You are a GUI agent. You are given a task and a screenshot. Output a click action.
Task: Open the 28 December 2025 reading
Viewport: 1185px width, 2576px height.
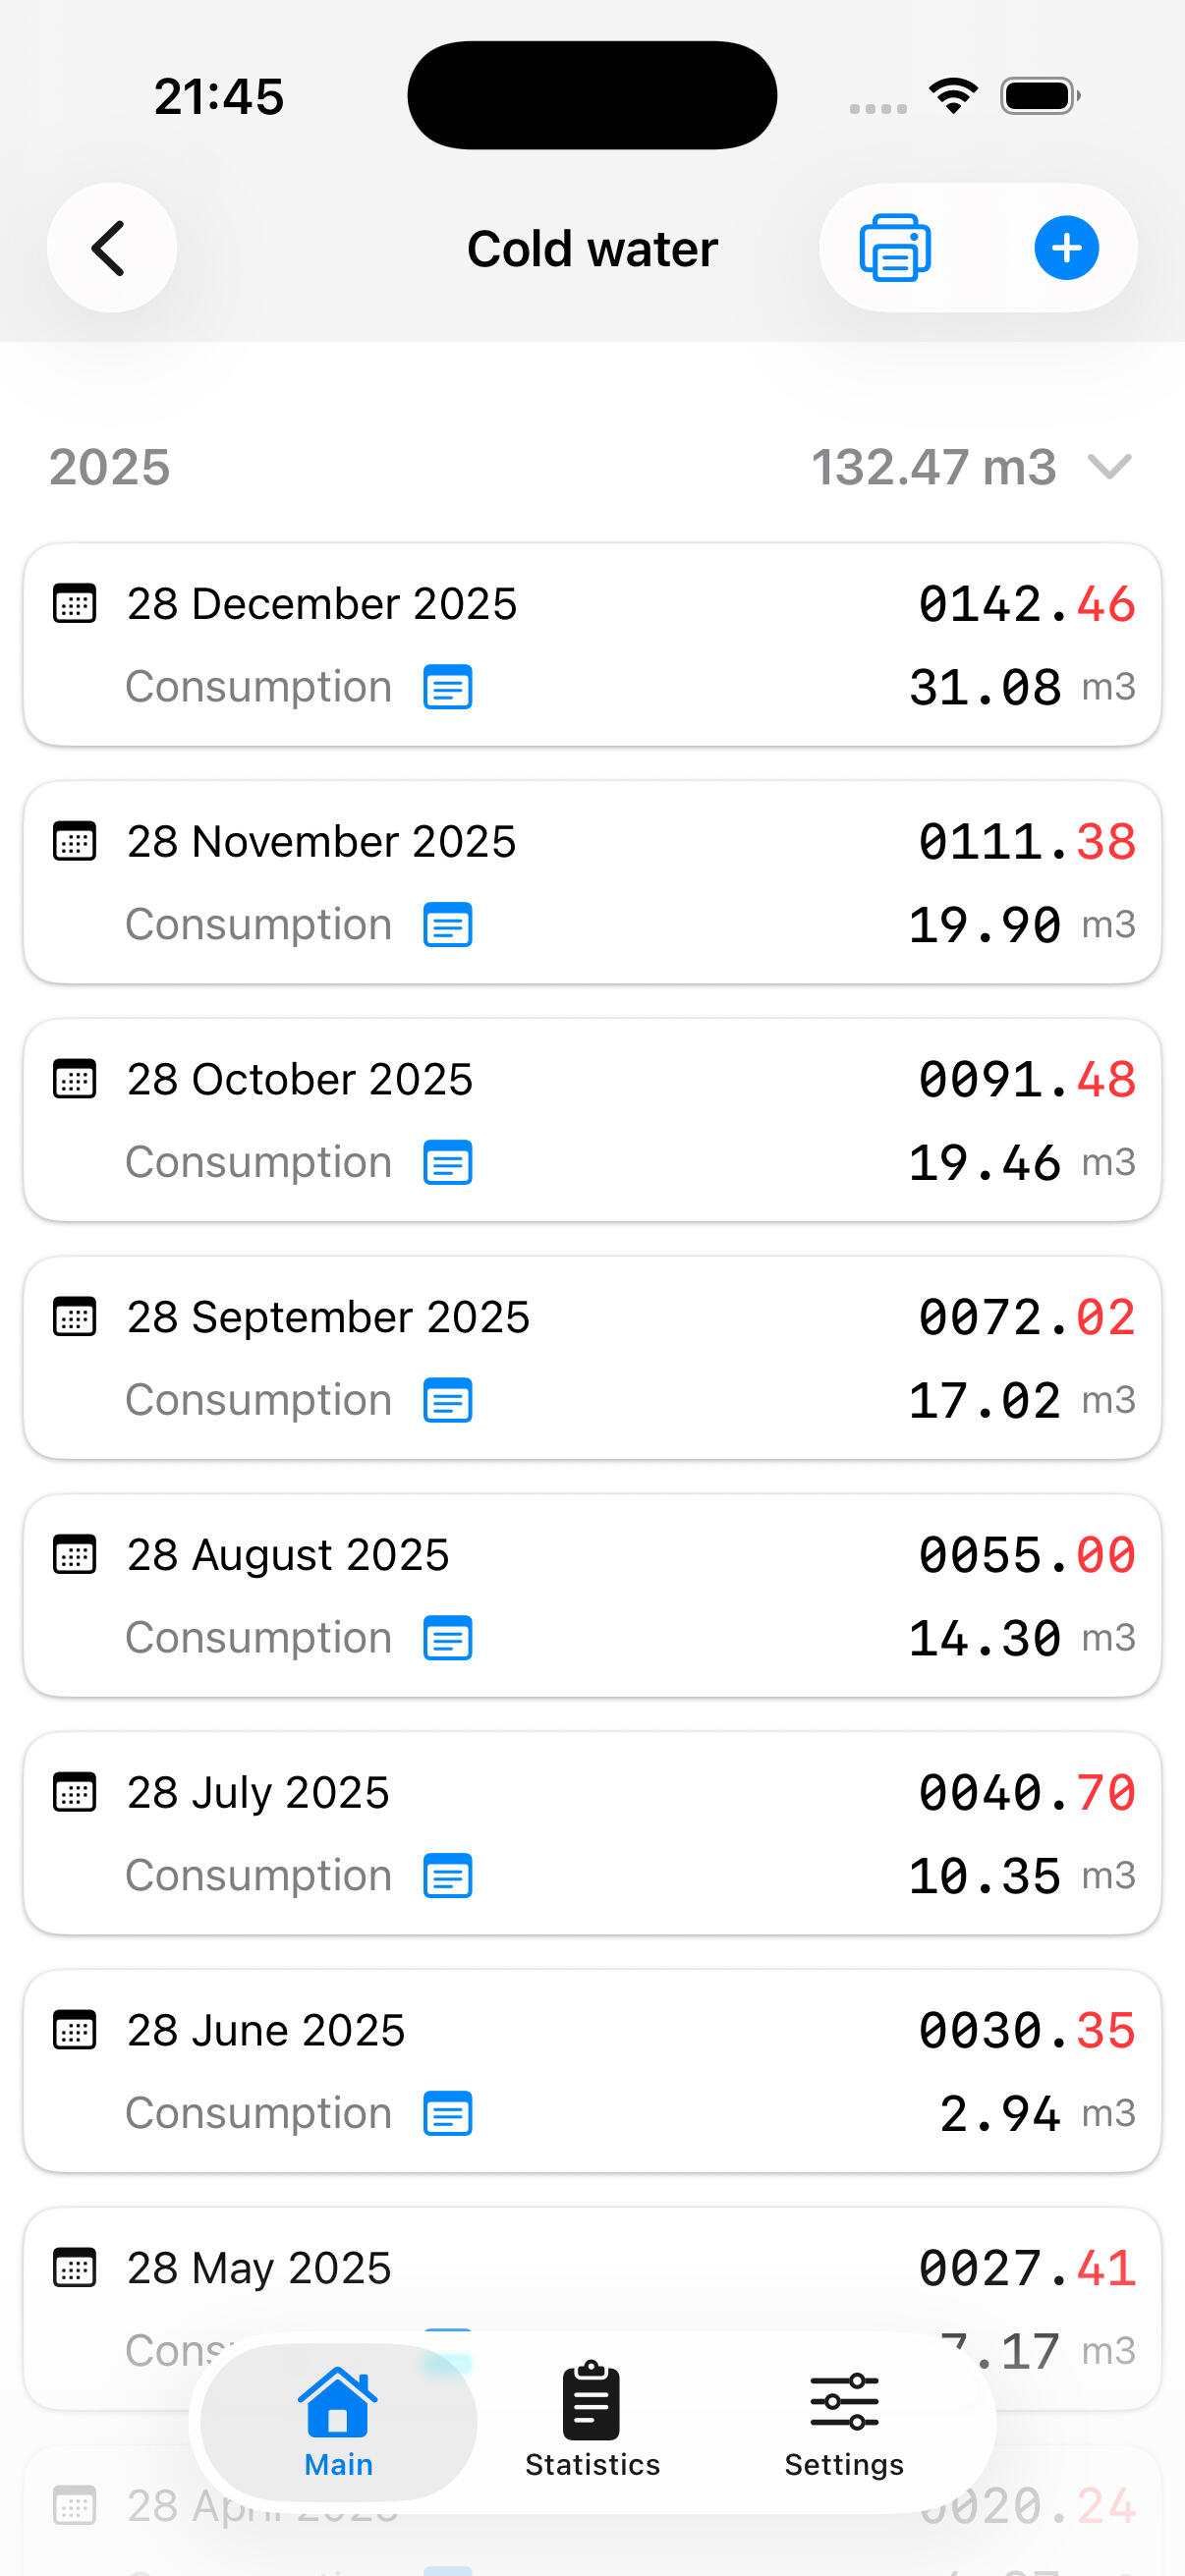322,604
